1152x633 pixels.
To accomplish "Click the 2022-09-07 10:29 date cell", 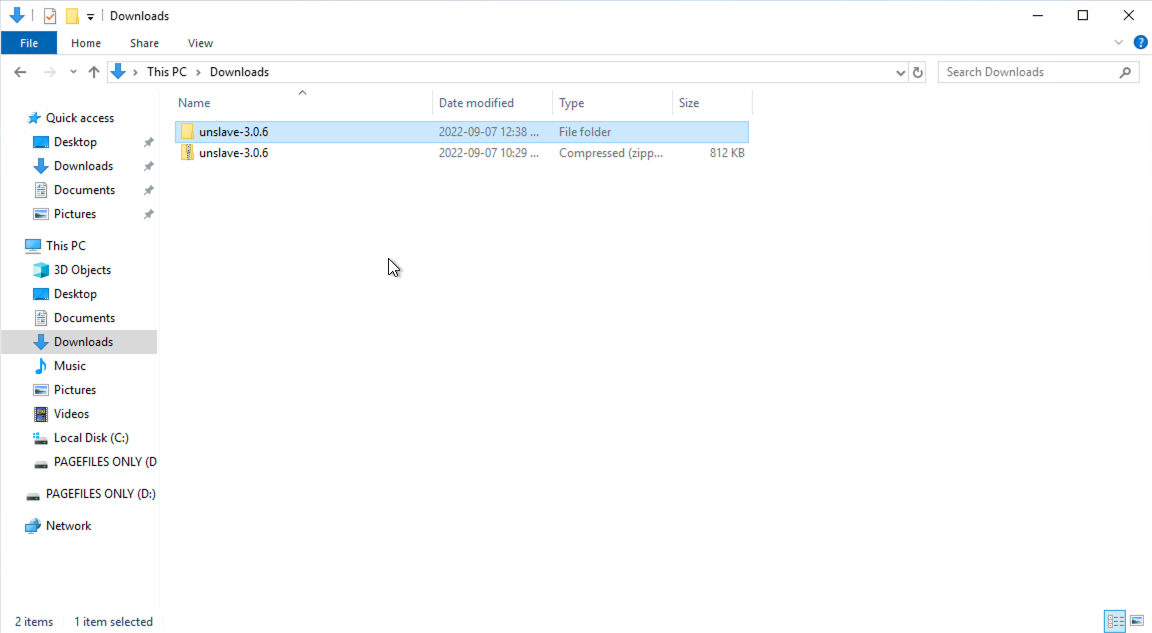I will [489, 153].
